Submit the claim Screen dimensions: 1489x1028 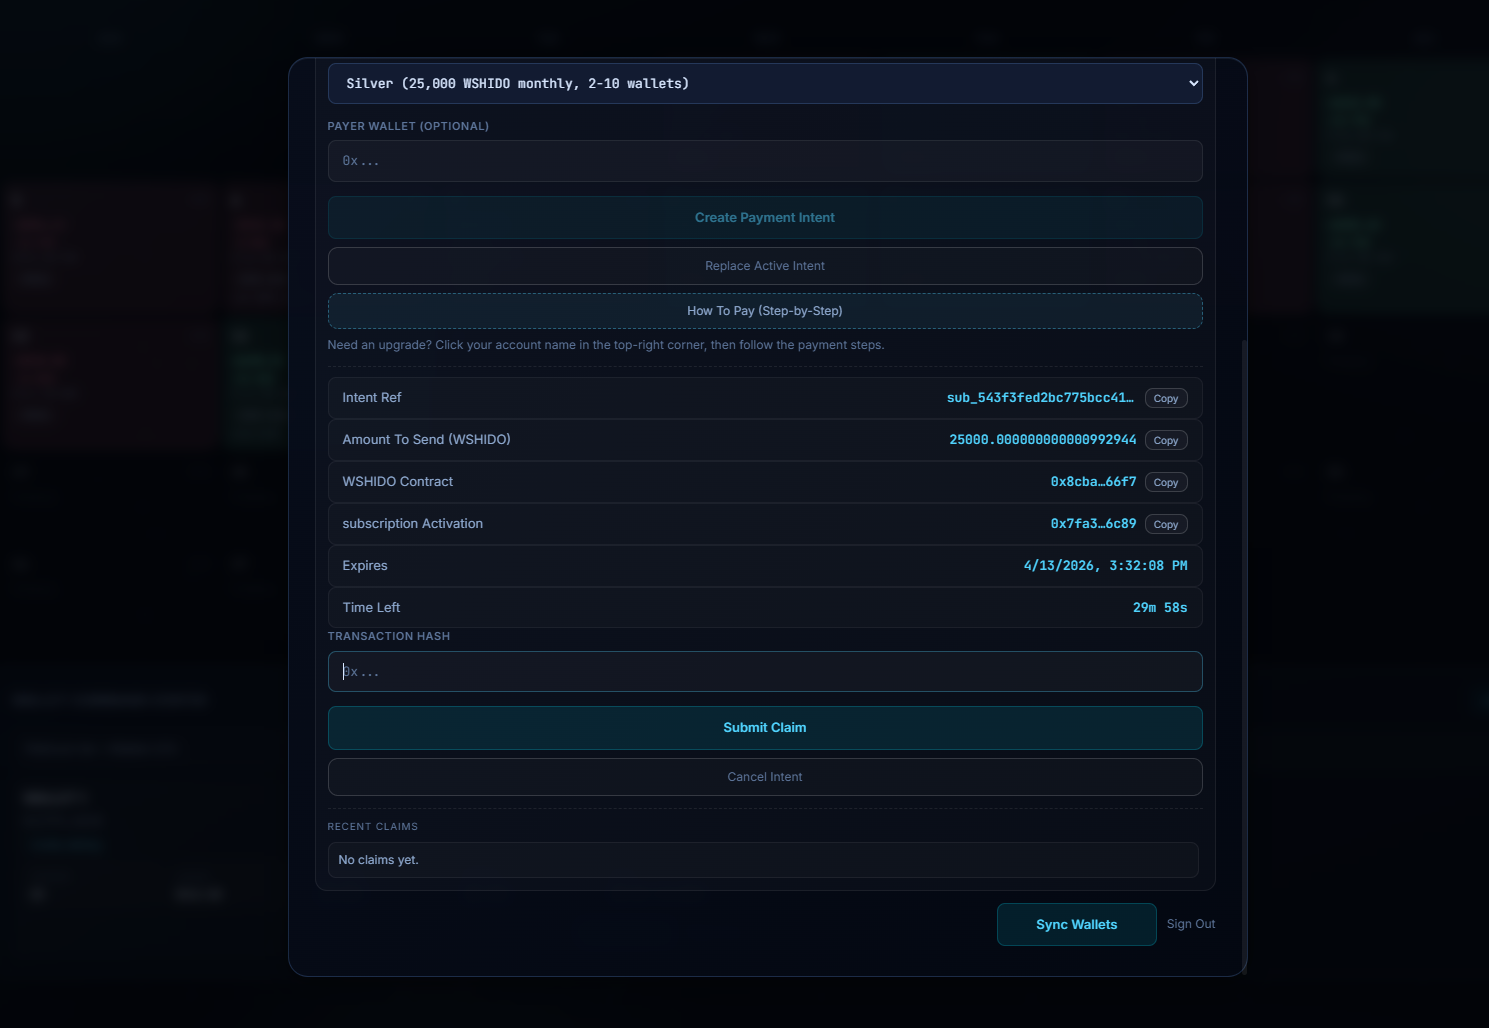[x=764, y=728]
